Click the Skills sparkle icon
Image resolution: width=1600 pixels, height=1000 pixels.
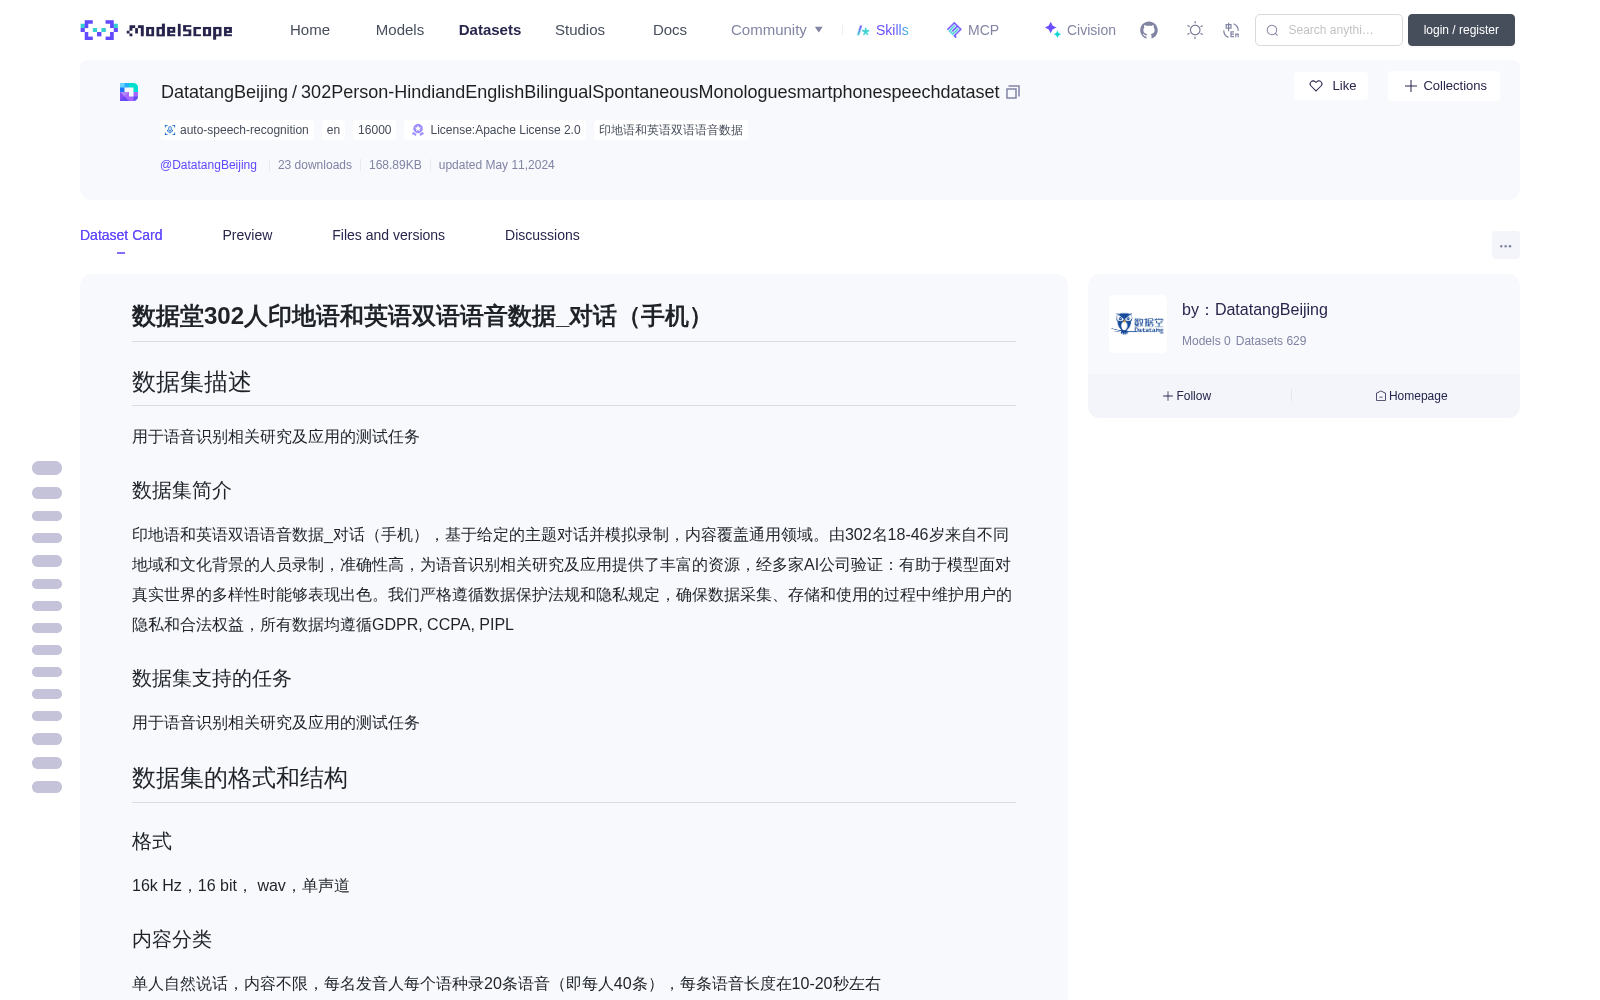point(863,30)
